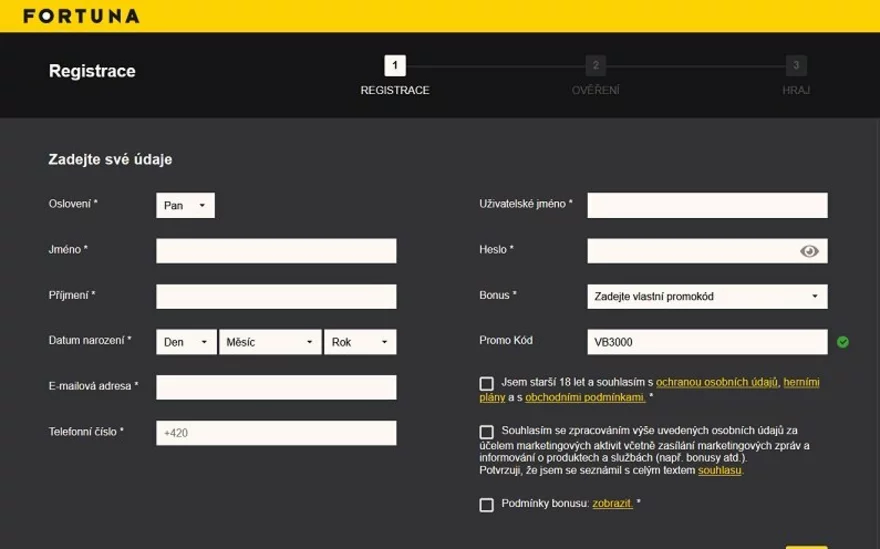Open the Měsíc birth month dropdown
Viewport: 880px width, 549px height.
(x=270, y=342)
